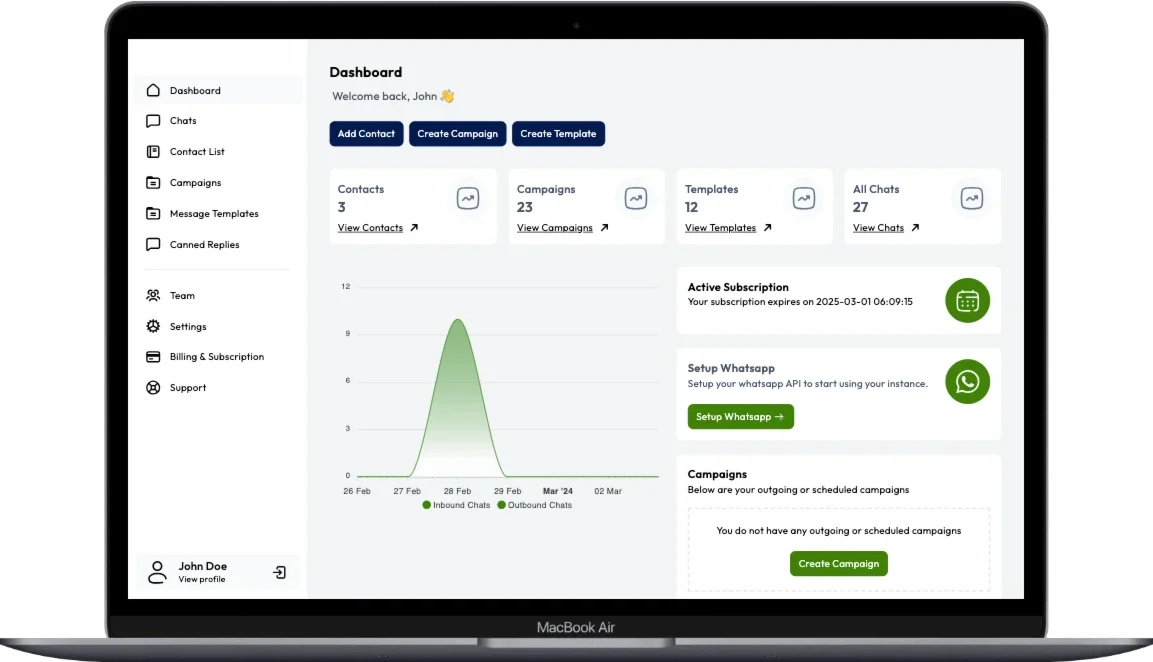Click the Message Templates folder icon

(153, 213)
